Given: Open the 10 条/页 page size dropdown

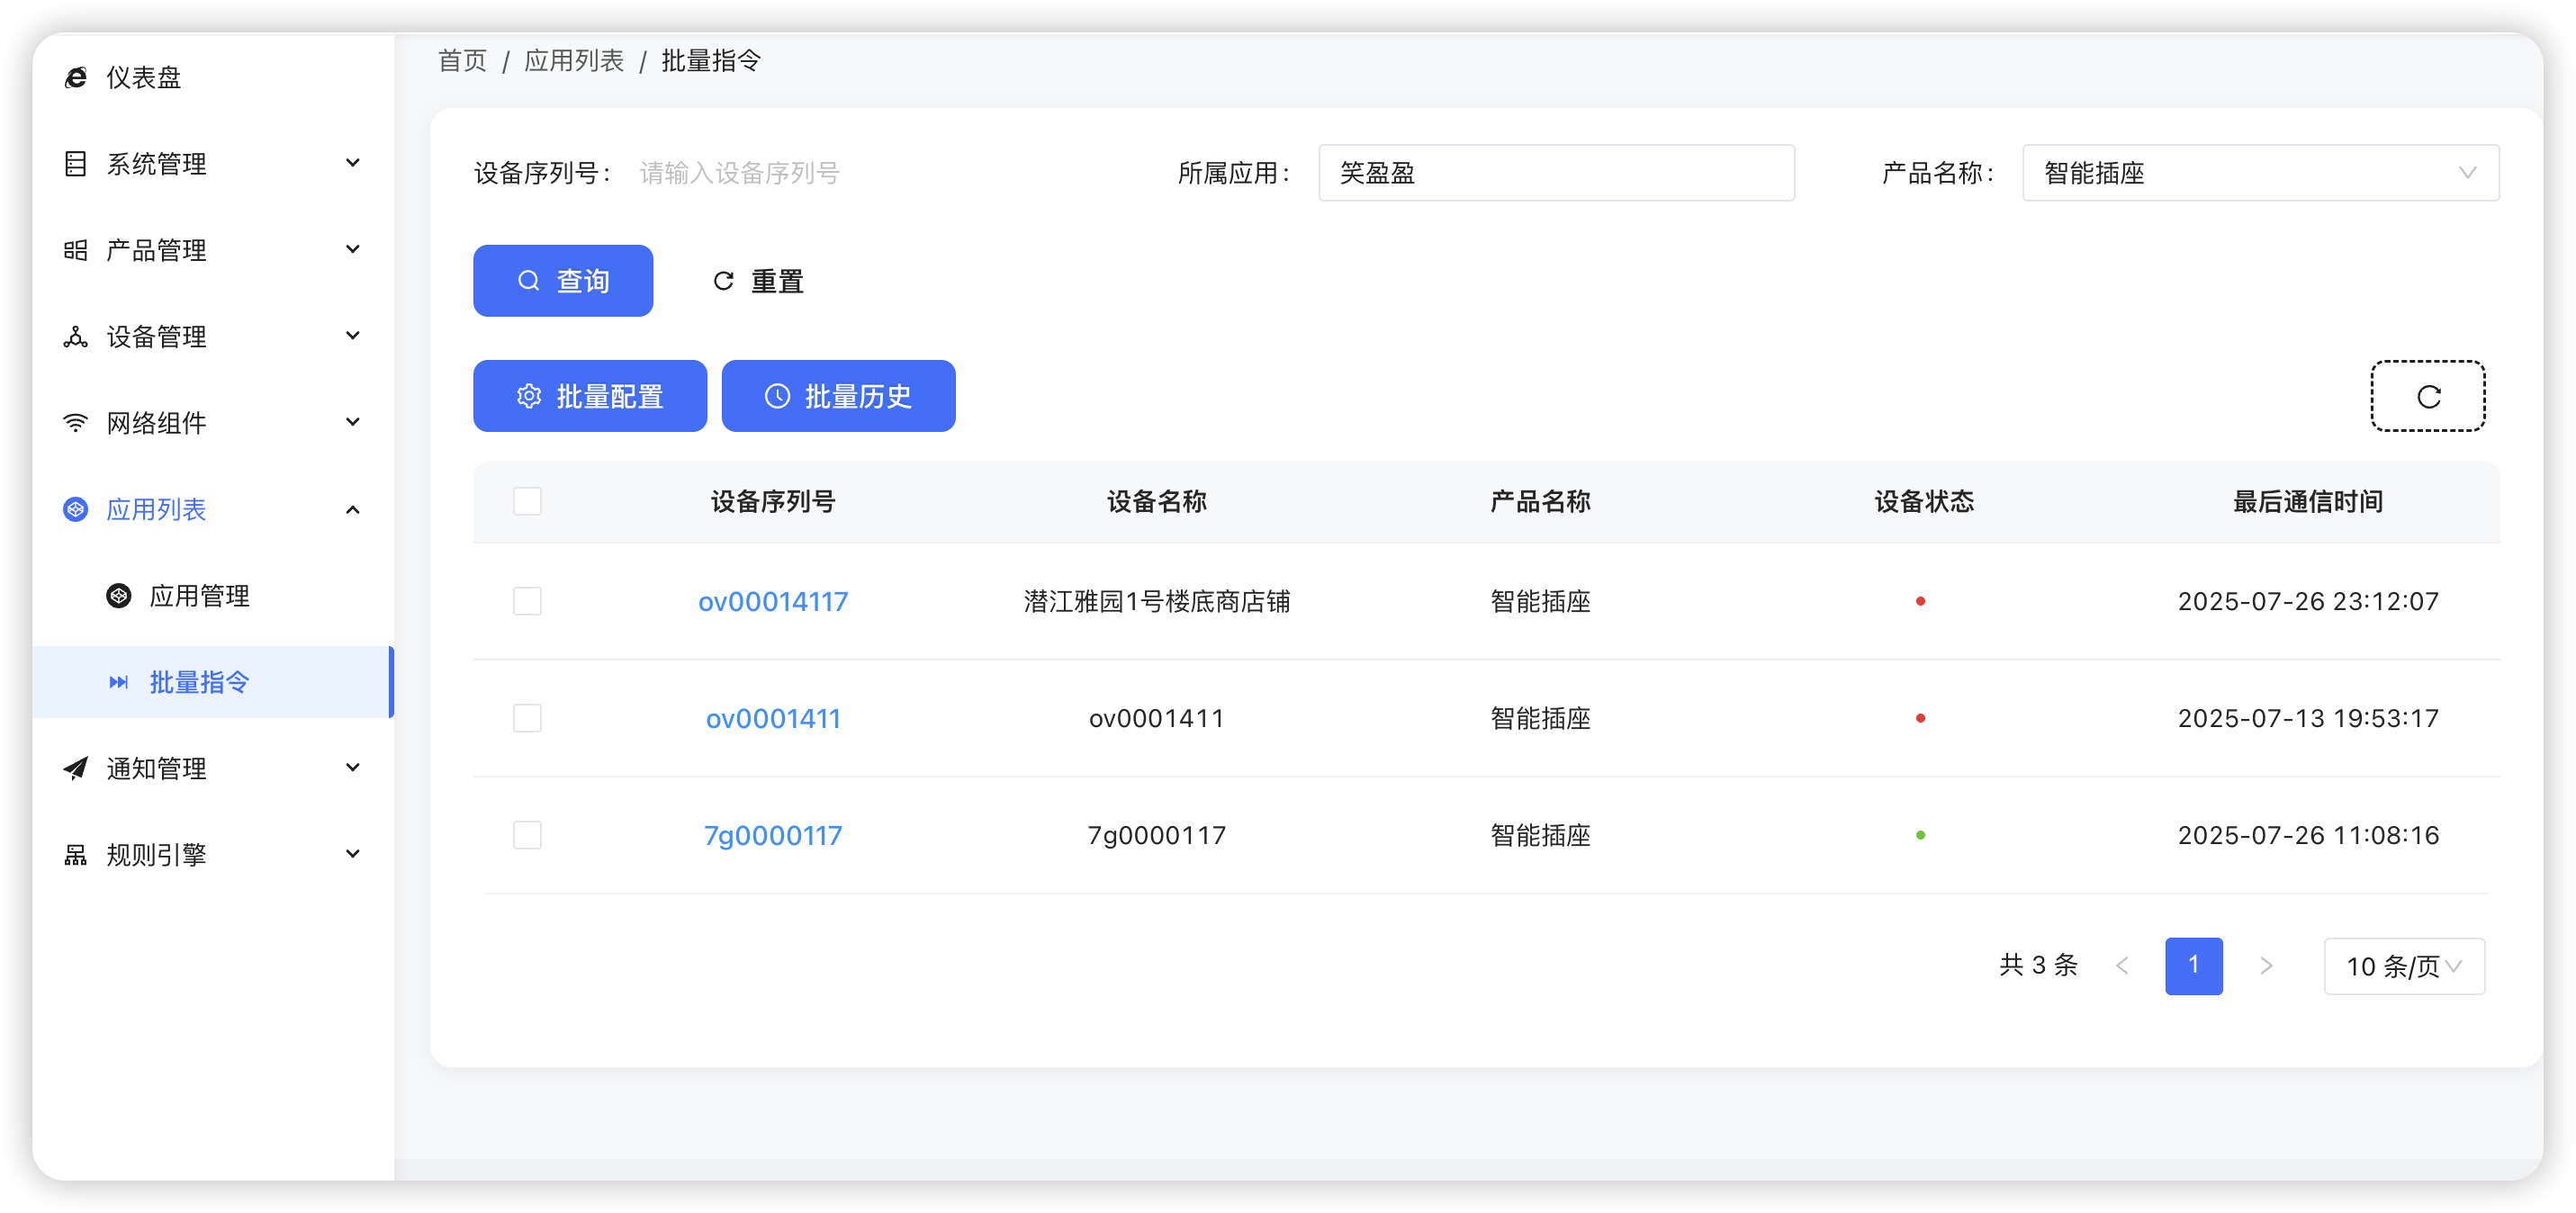Looking at the screenshot, I should [2404, 966].
